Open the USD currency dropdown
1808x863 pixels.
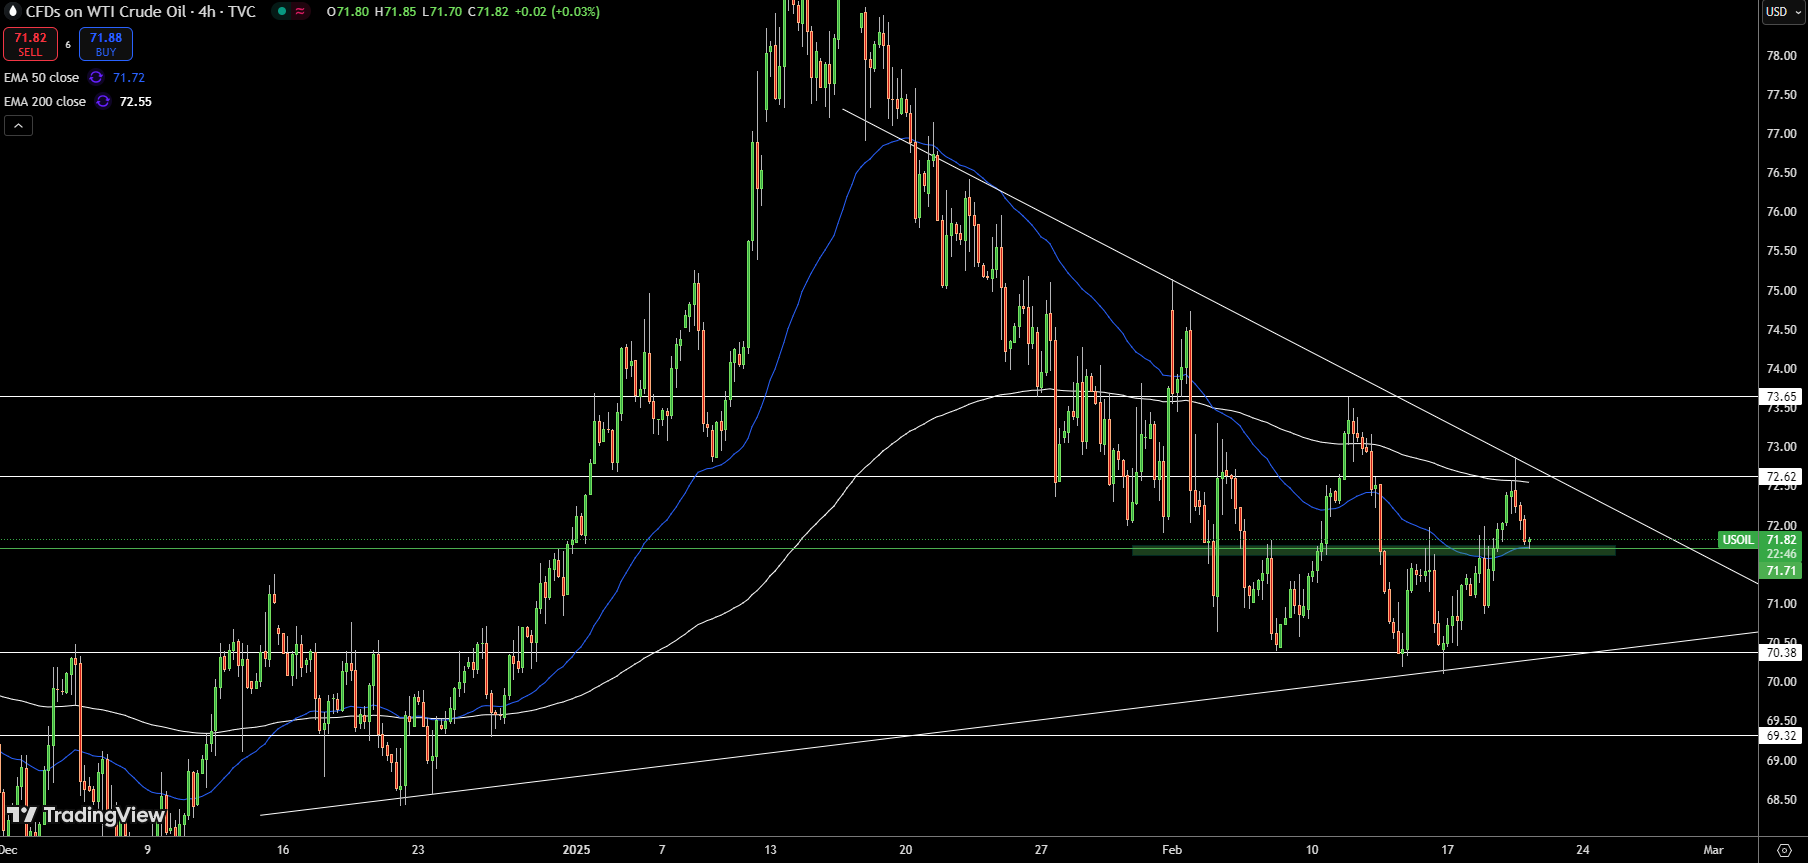click(x=1783, y=12)
